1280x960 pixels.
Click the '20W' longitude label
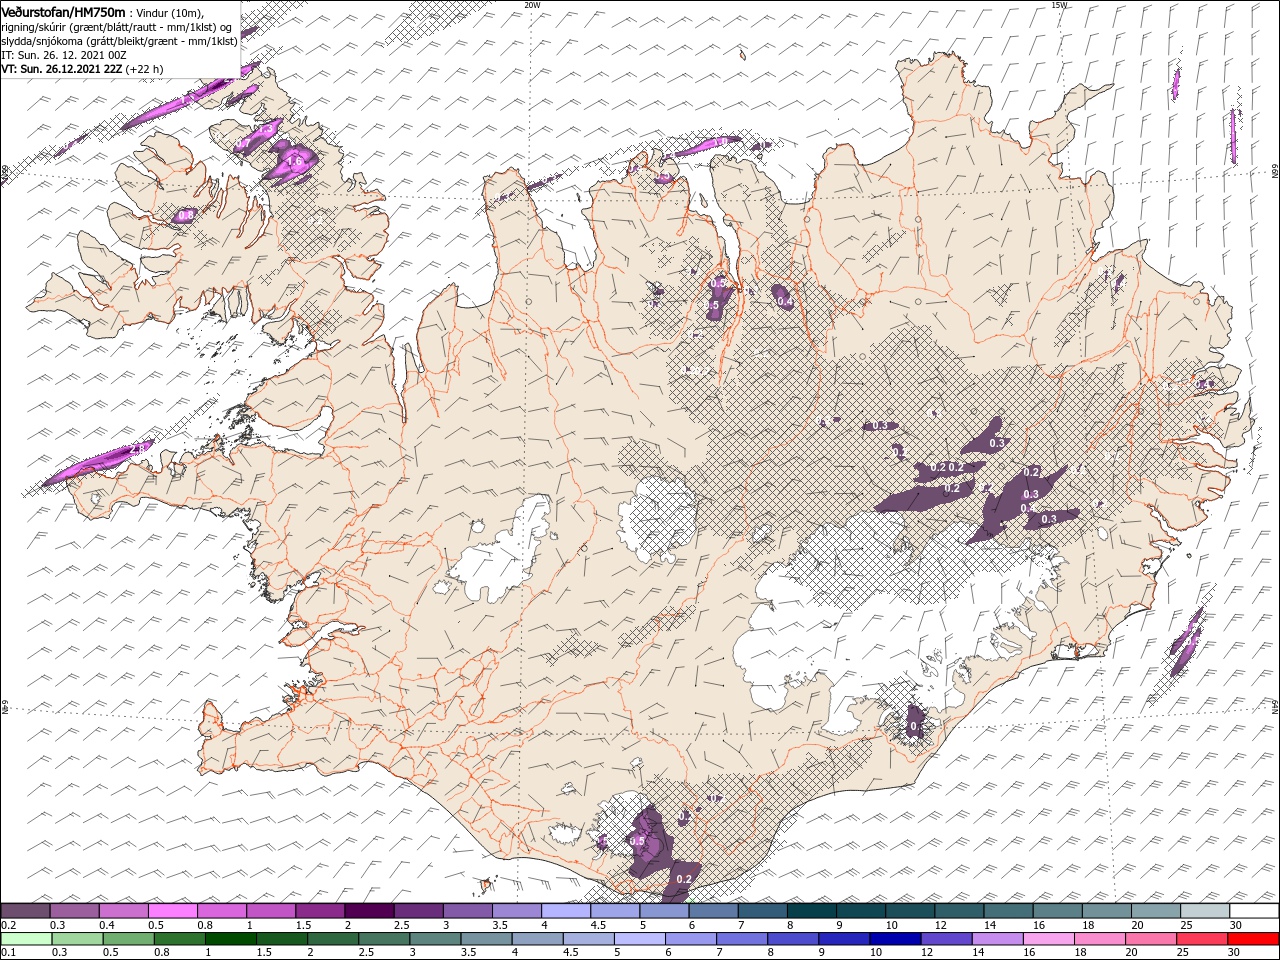tap(532, 5)
